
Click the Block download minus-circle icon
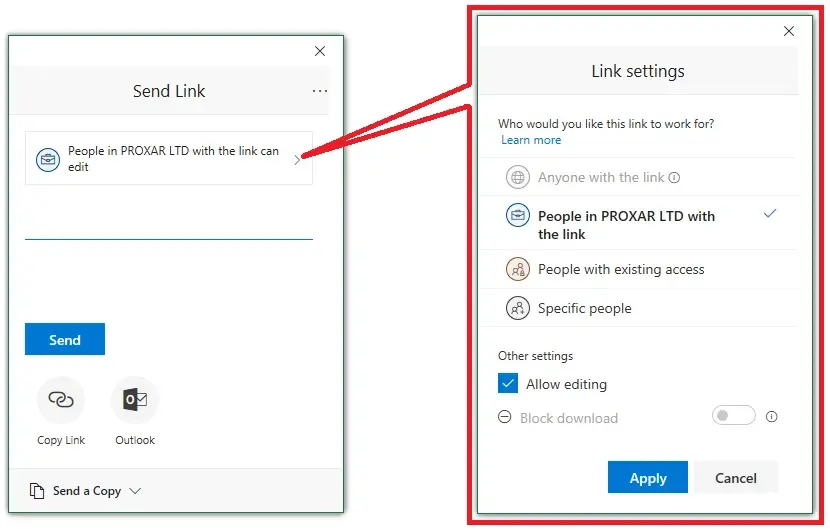(504, 417)
